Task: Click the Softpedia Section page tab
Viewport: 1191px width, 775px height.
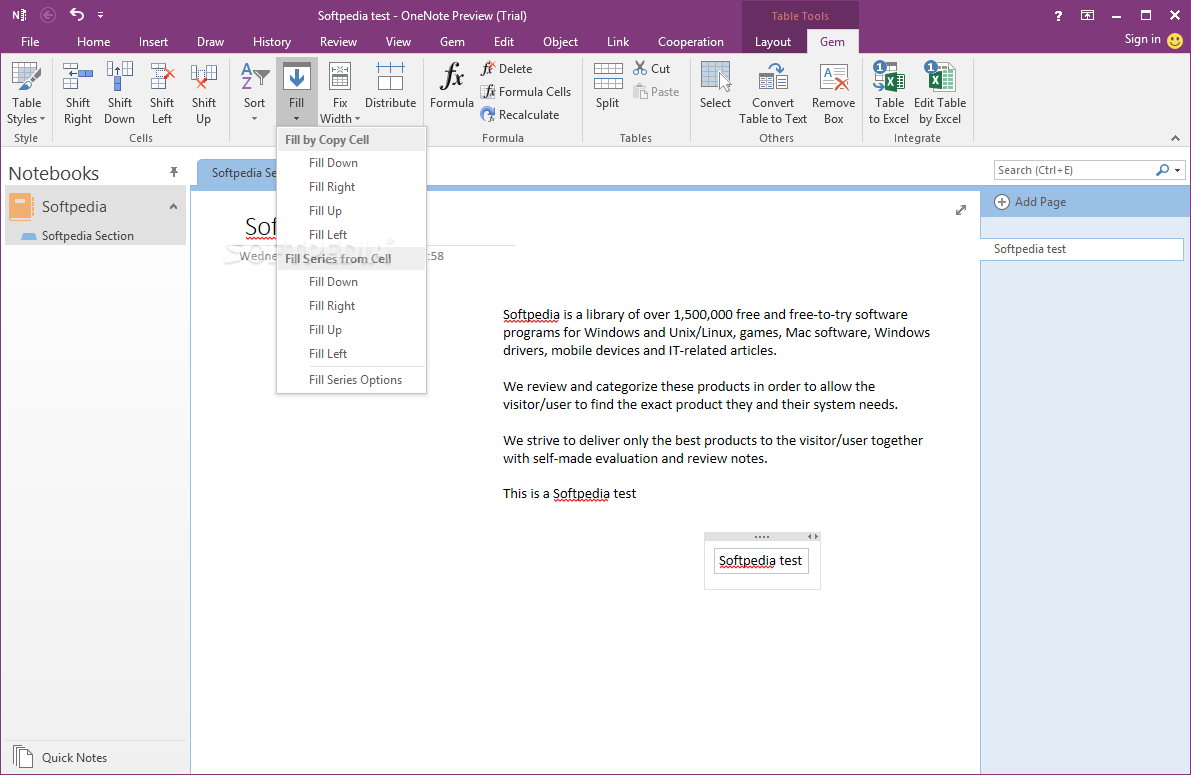Action: [x=237, y=173]
